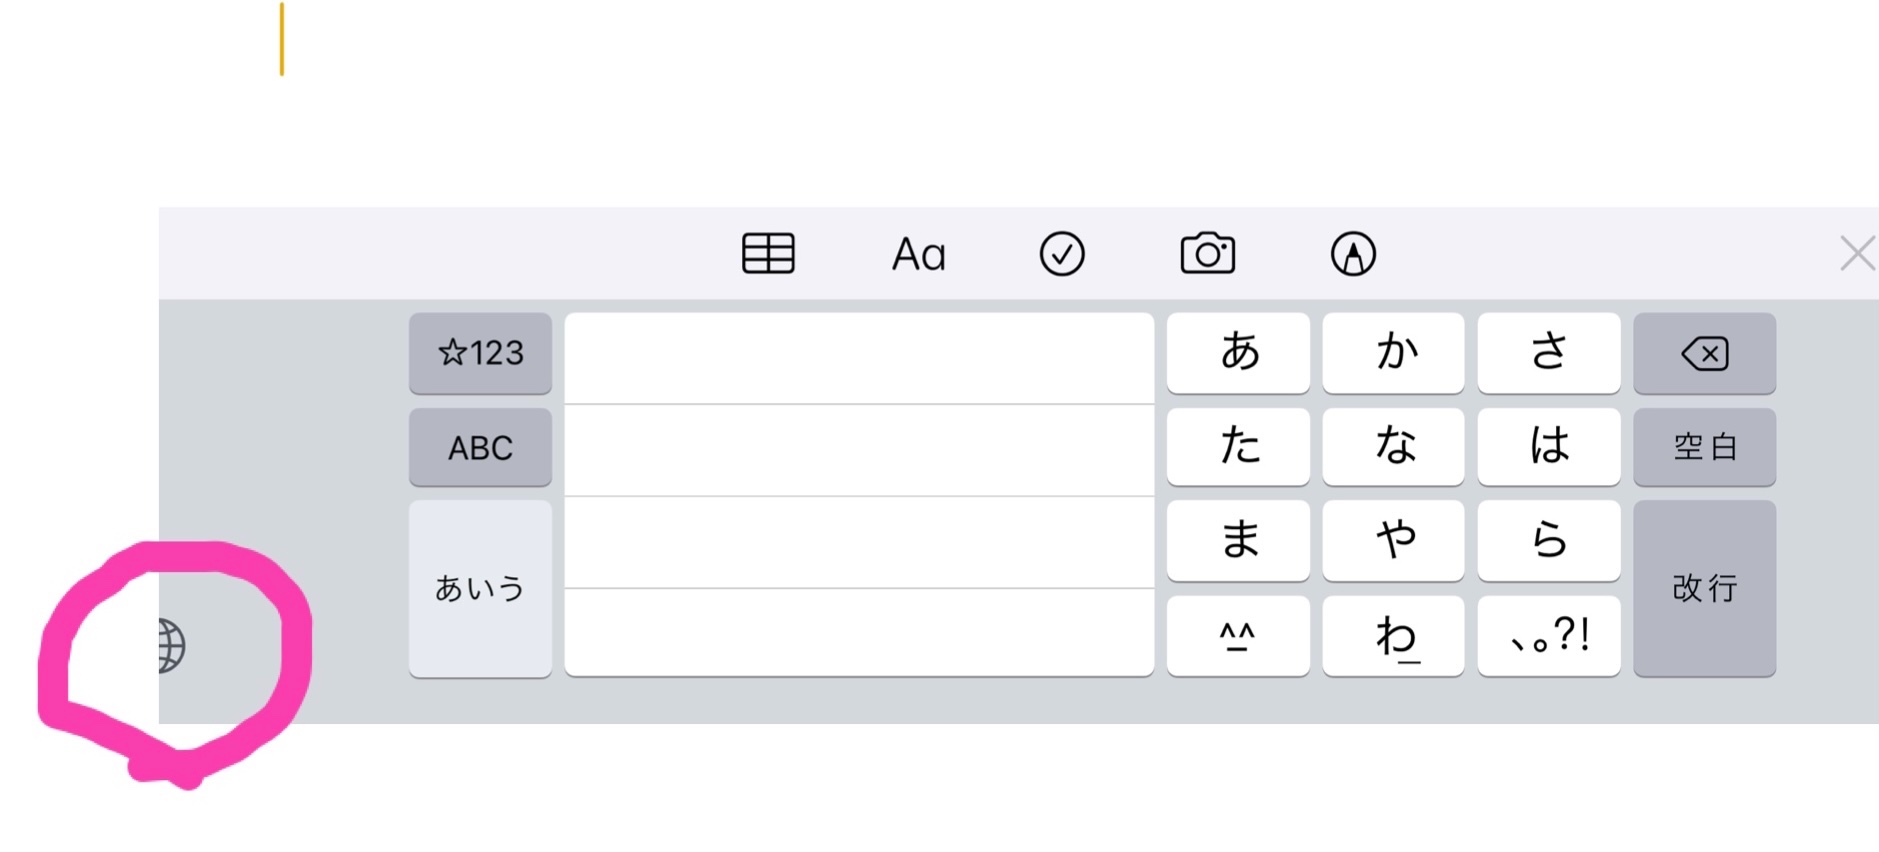The image size is (1879, 852).
Task: Tap the ^_^ emoticon key
Action: pyautogui.click(x=1238, y=636)
